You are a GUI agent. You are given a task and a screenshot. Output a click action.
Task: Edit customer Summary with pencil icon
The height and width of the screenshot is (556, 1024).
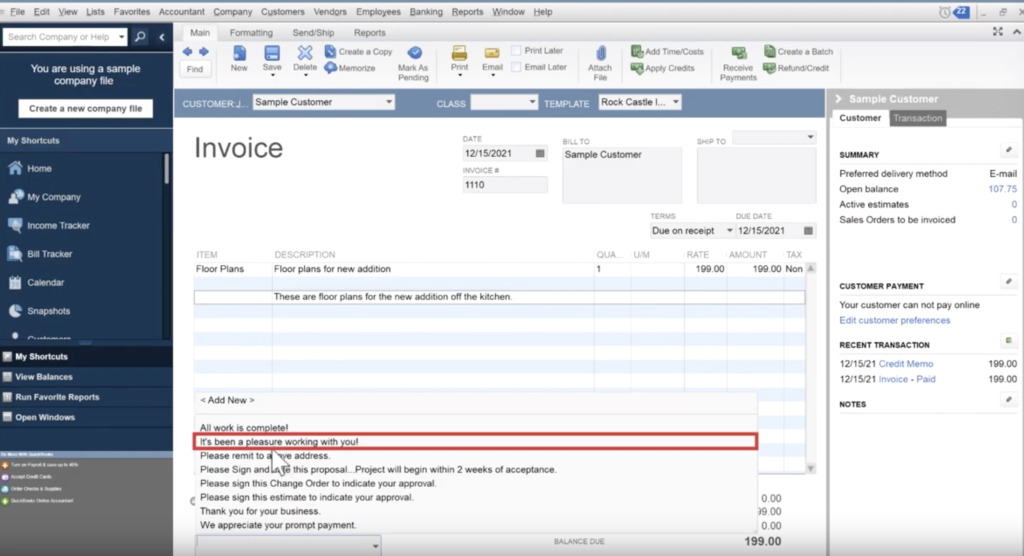tap(1009, 150)
